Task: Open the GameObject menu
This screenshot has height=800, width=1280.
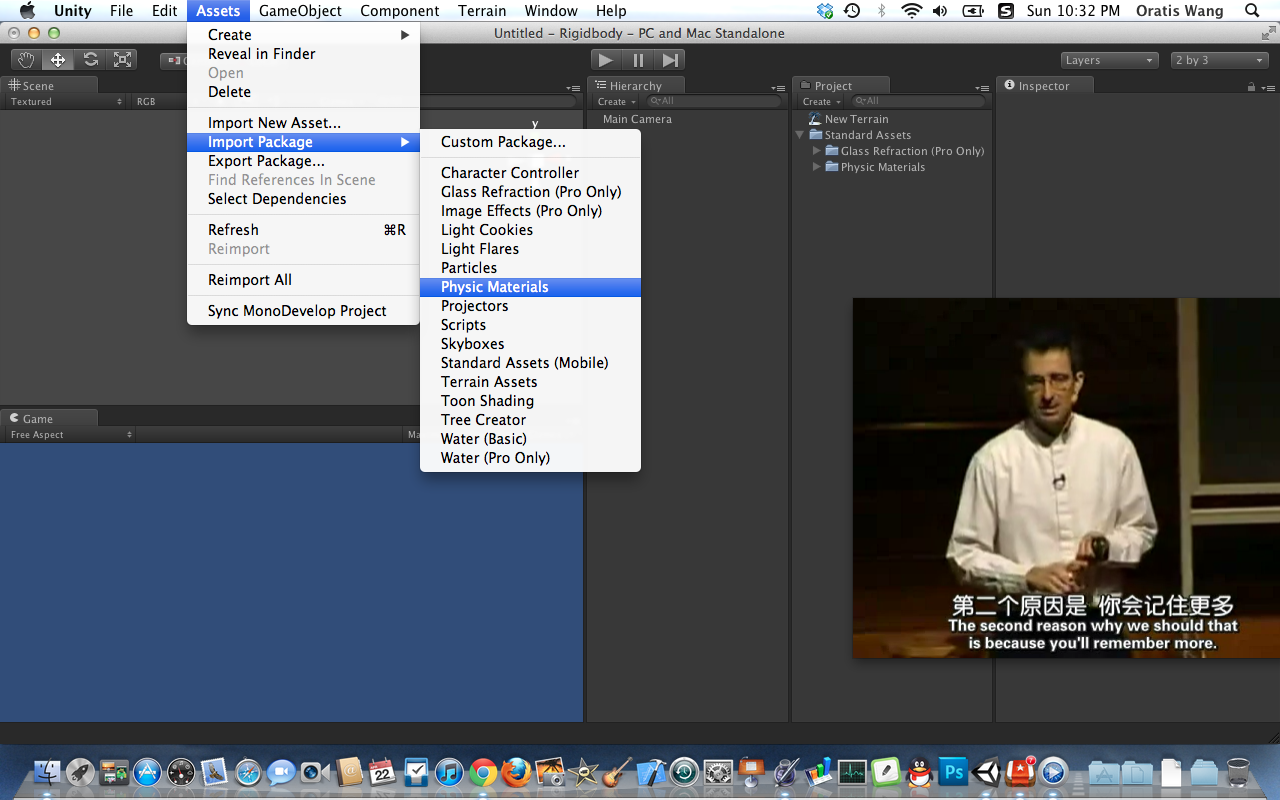Action: click(300, 11)
